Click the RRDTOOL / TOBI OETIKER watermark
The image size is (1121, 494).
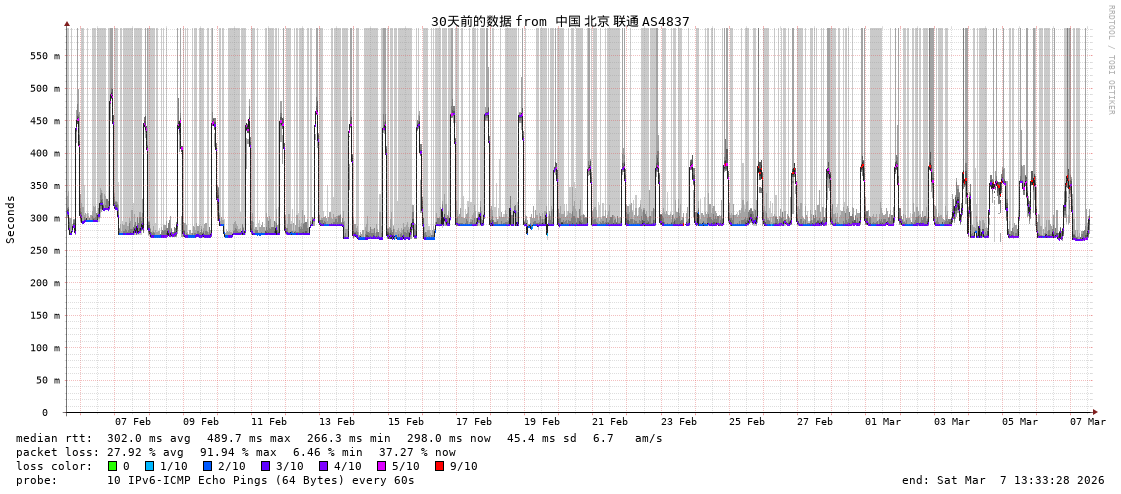tap(1110, 60)
